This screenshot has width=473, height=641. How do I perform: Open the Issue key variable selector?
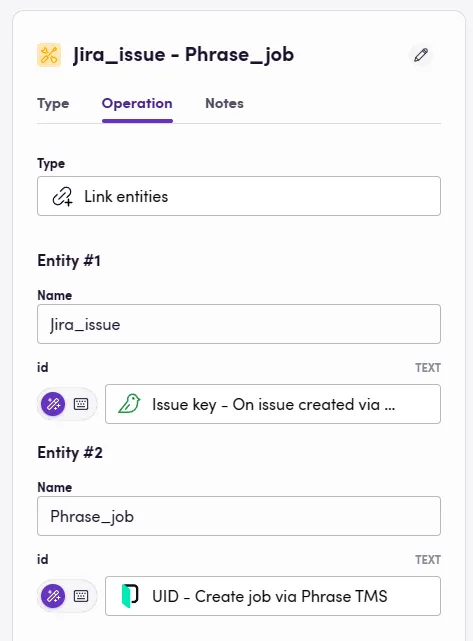[273, 404]
